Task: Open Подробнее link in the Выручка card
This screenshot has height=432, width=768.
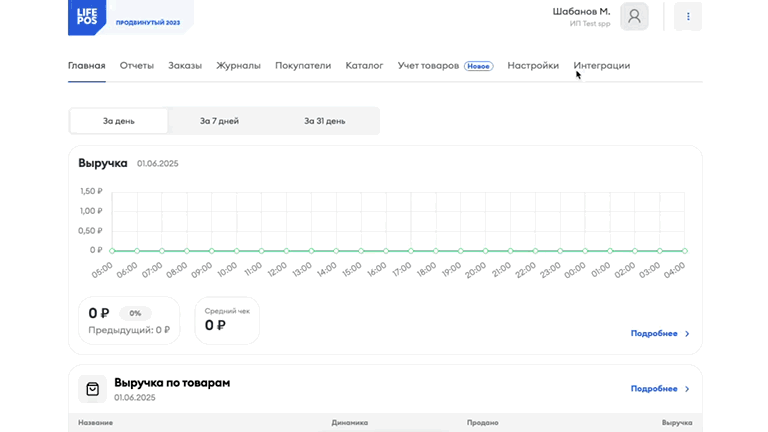Action: (x=654, y=334)
